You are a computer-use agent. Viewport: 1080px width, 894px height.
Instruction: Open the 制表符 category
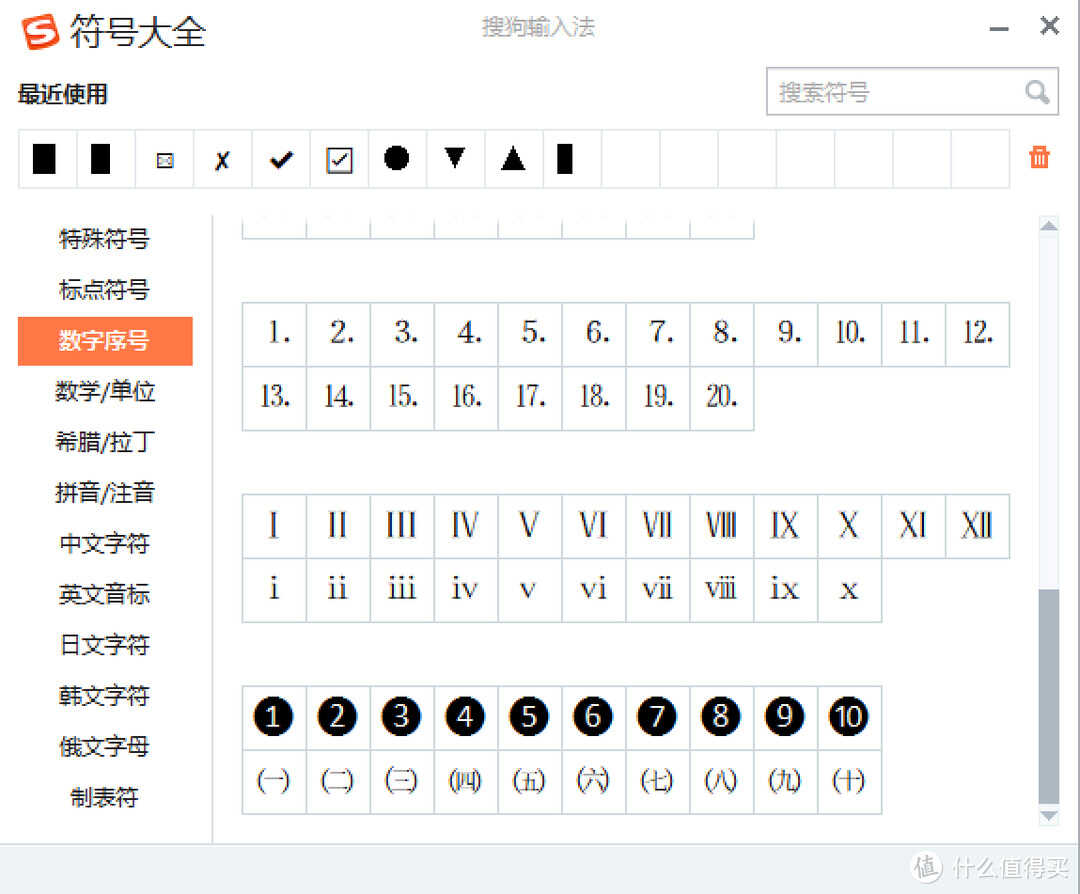click(105, 798)
